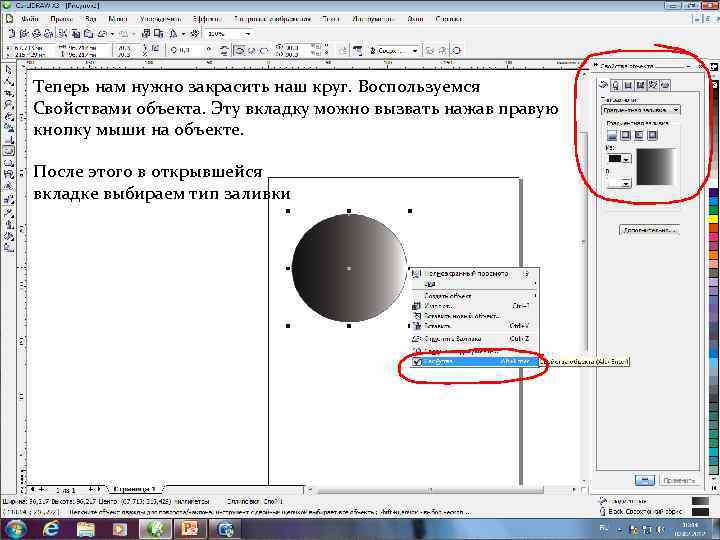Pick the green swatch in color palette
The image size is (720, 540).
click(714, 211)
